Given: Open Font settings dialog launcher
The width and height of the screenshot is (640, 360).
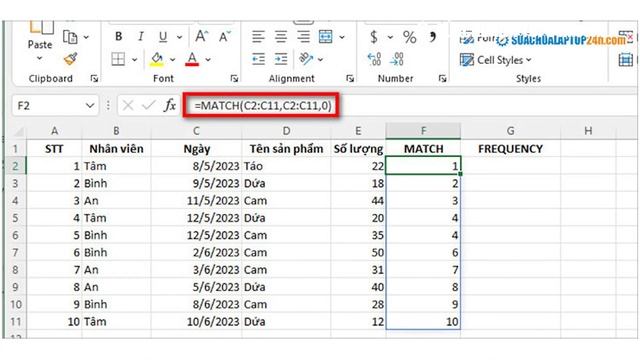Looking at the screenshot, I should [234, 78].
